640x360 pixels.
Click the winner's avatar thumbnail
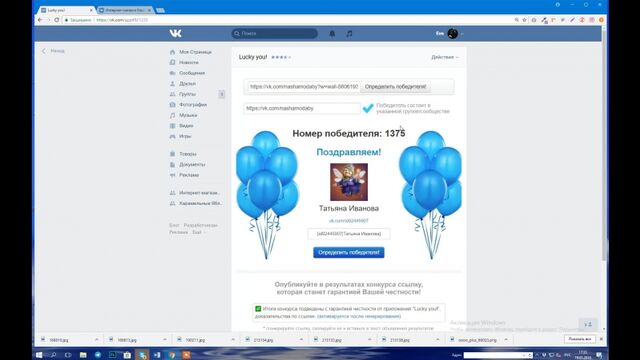click(349, 182)
